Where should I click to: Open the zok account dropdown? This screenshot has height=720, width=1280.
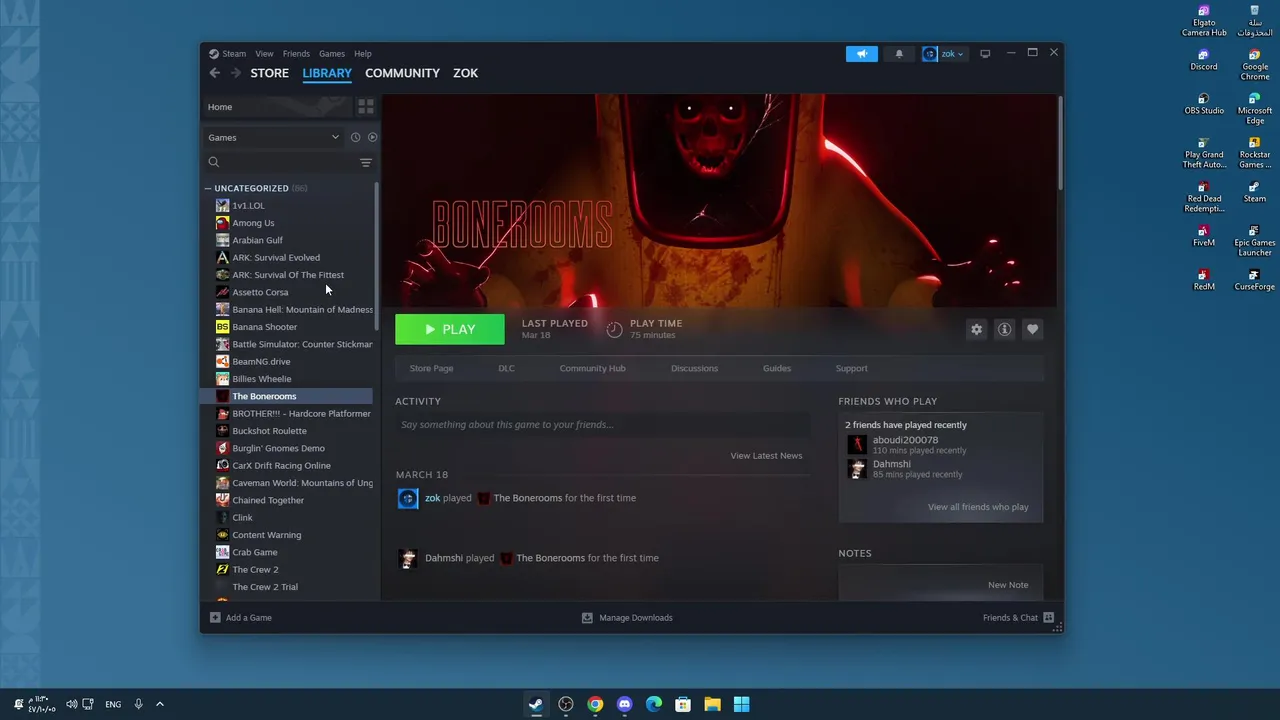coord(944,54)
